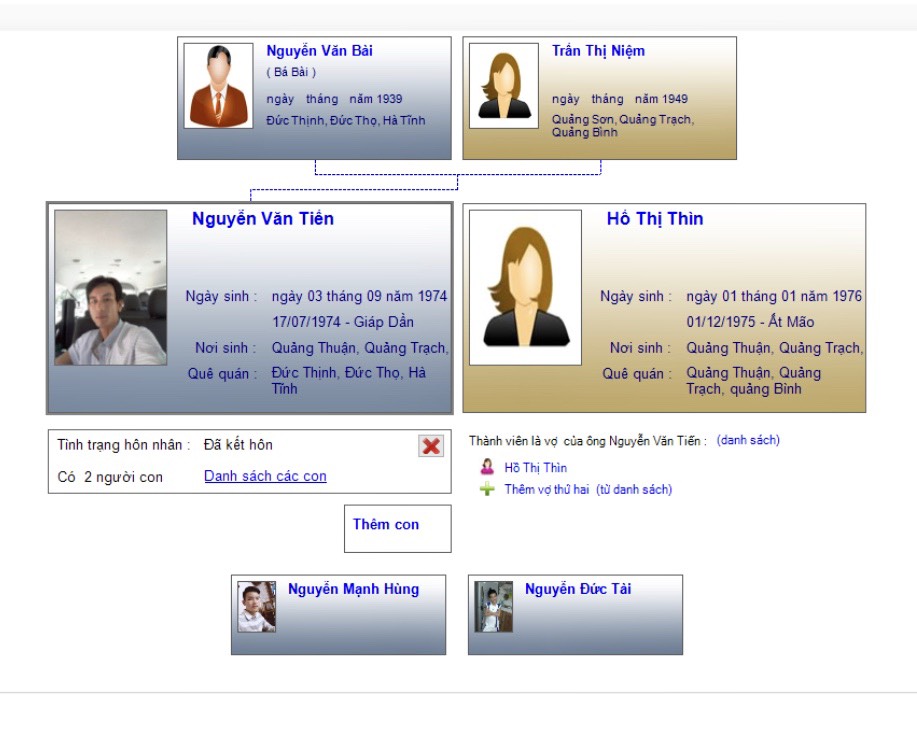Click Nguyễn Văn Tiến's profile photo
This screenshot has width=917, height=732.
coord(111,288)
